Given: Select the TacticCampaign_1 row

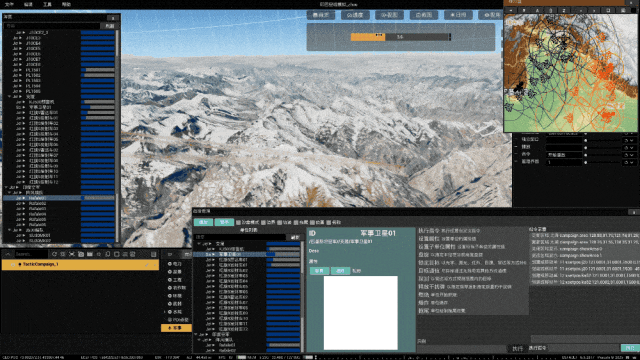Looking at the screenshot, I should click(80, 264).
